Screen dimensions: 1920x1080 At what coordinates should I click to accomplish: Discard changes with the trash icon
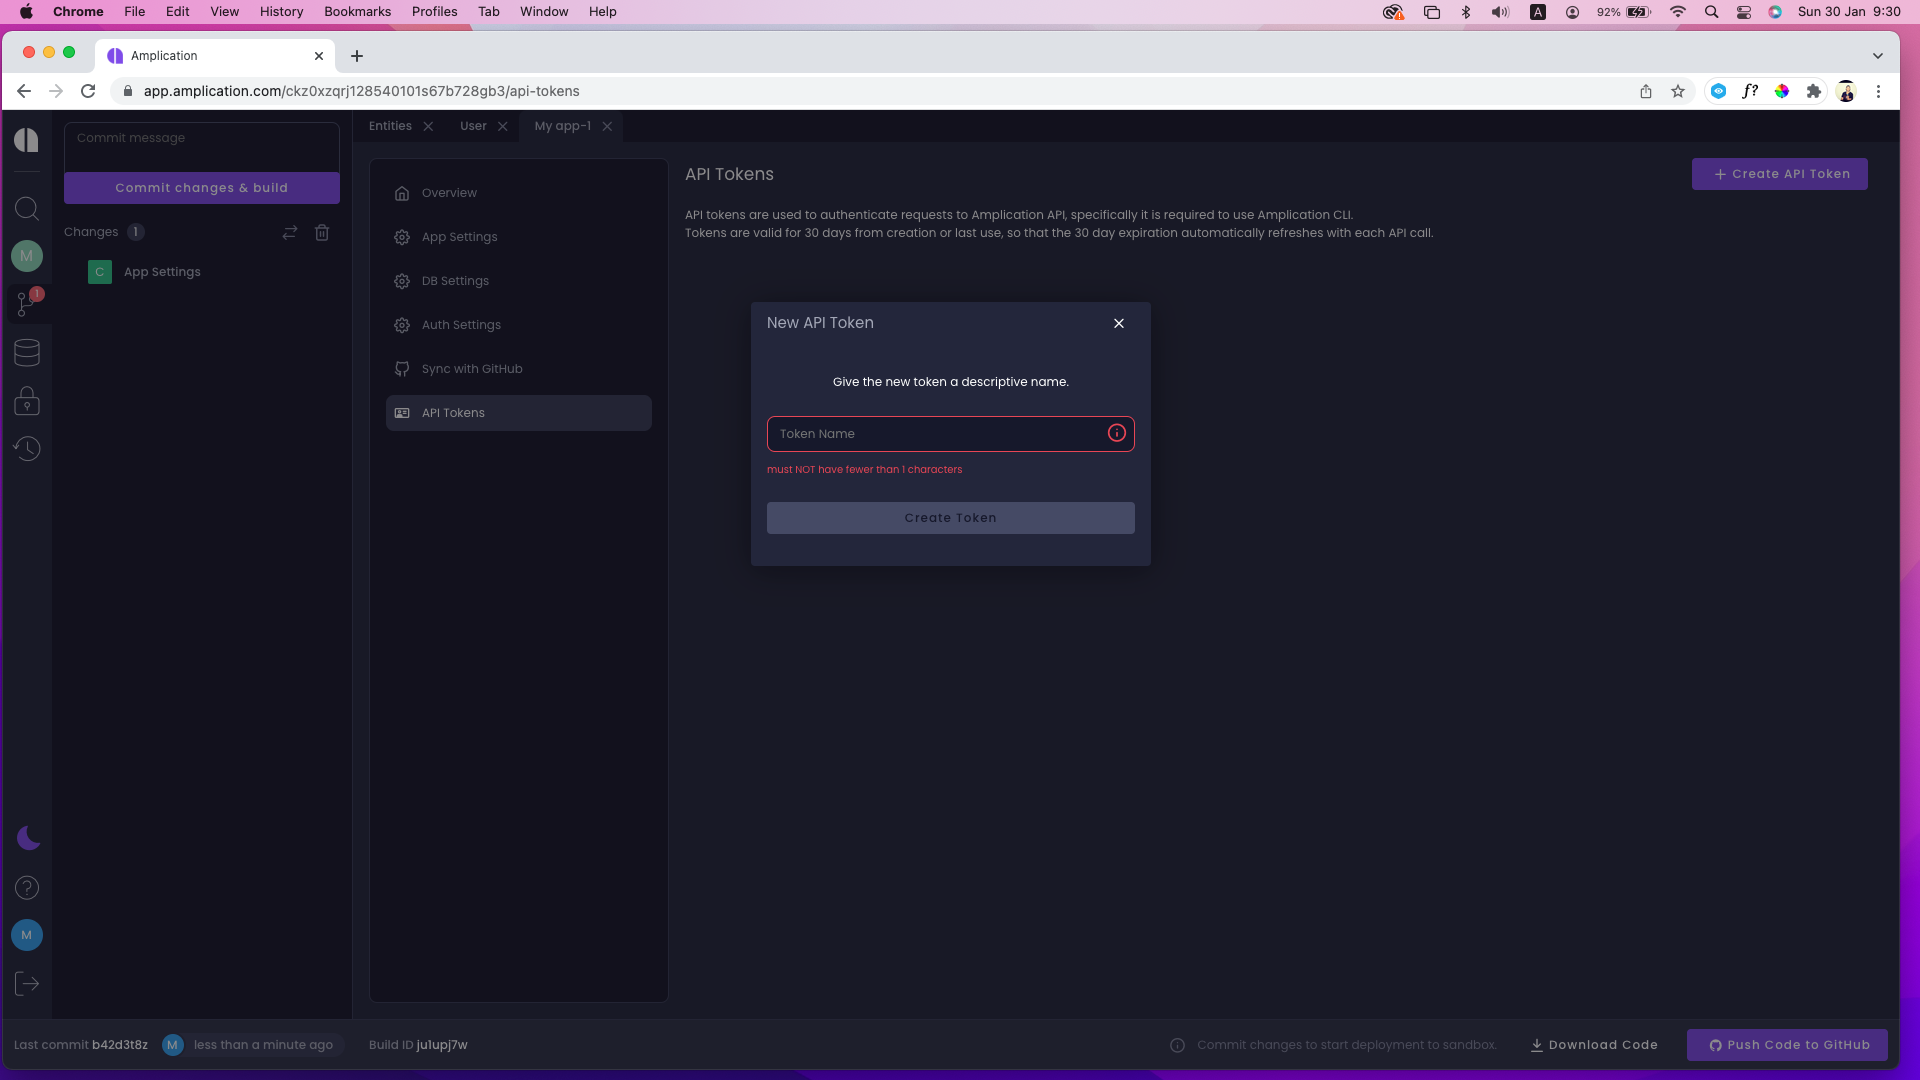322,232
